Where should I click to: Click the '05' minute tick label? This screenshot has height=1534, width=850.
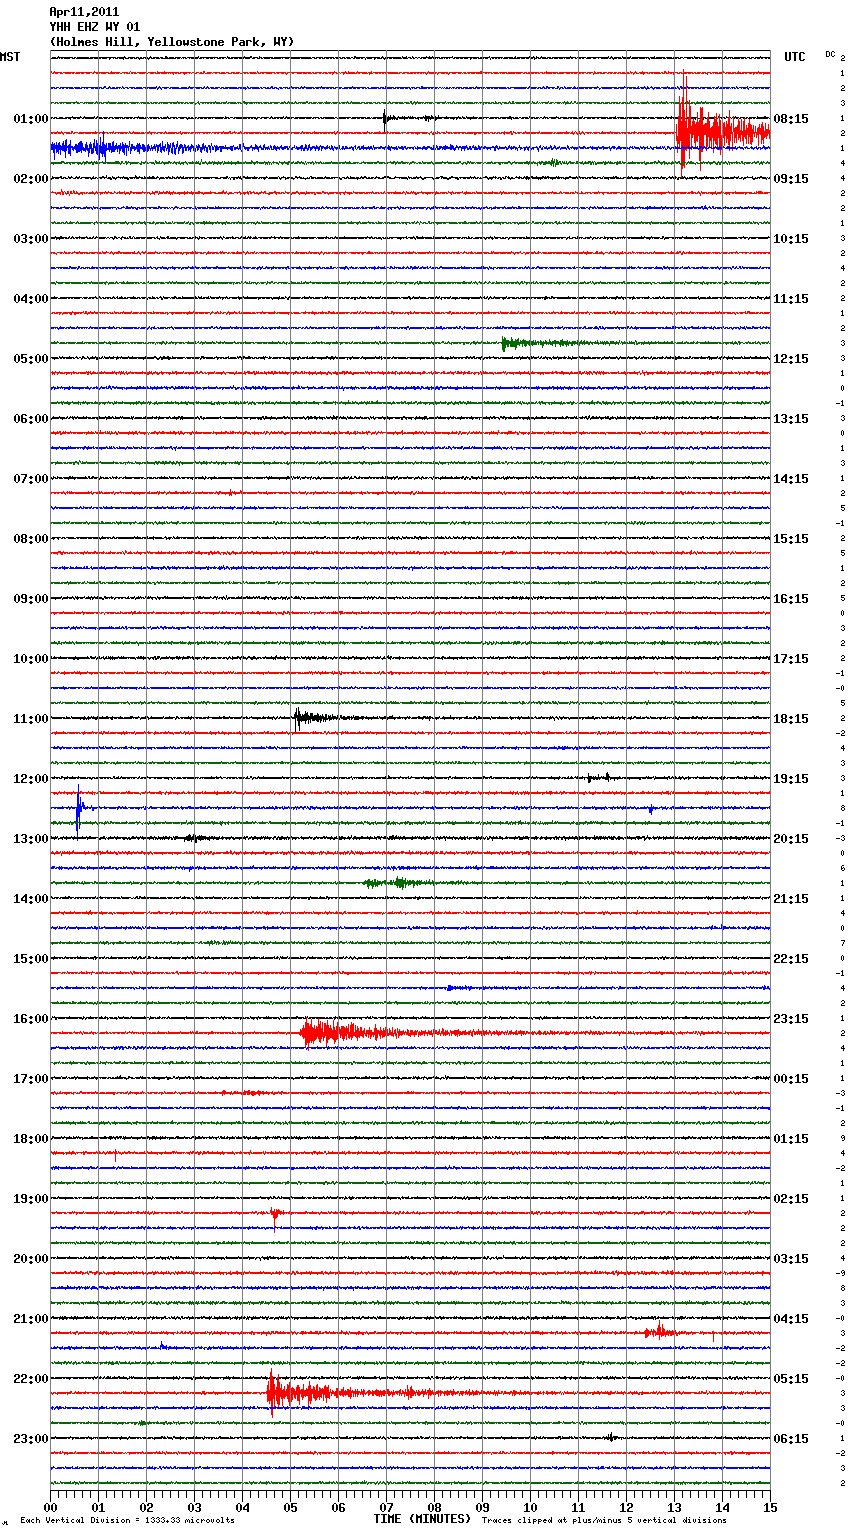click(x=291, y=1507)
